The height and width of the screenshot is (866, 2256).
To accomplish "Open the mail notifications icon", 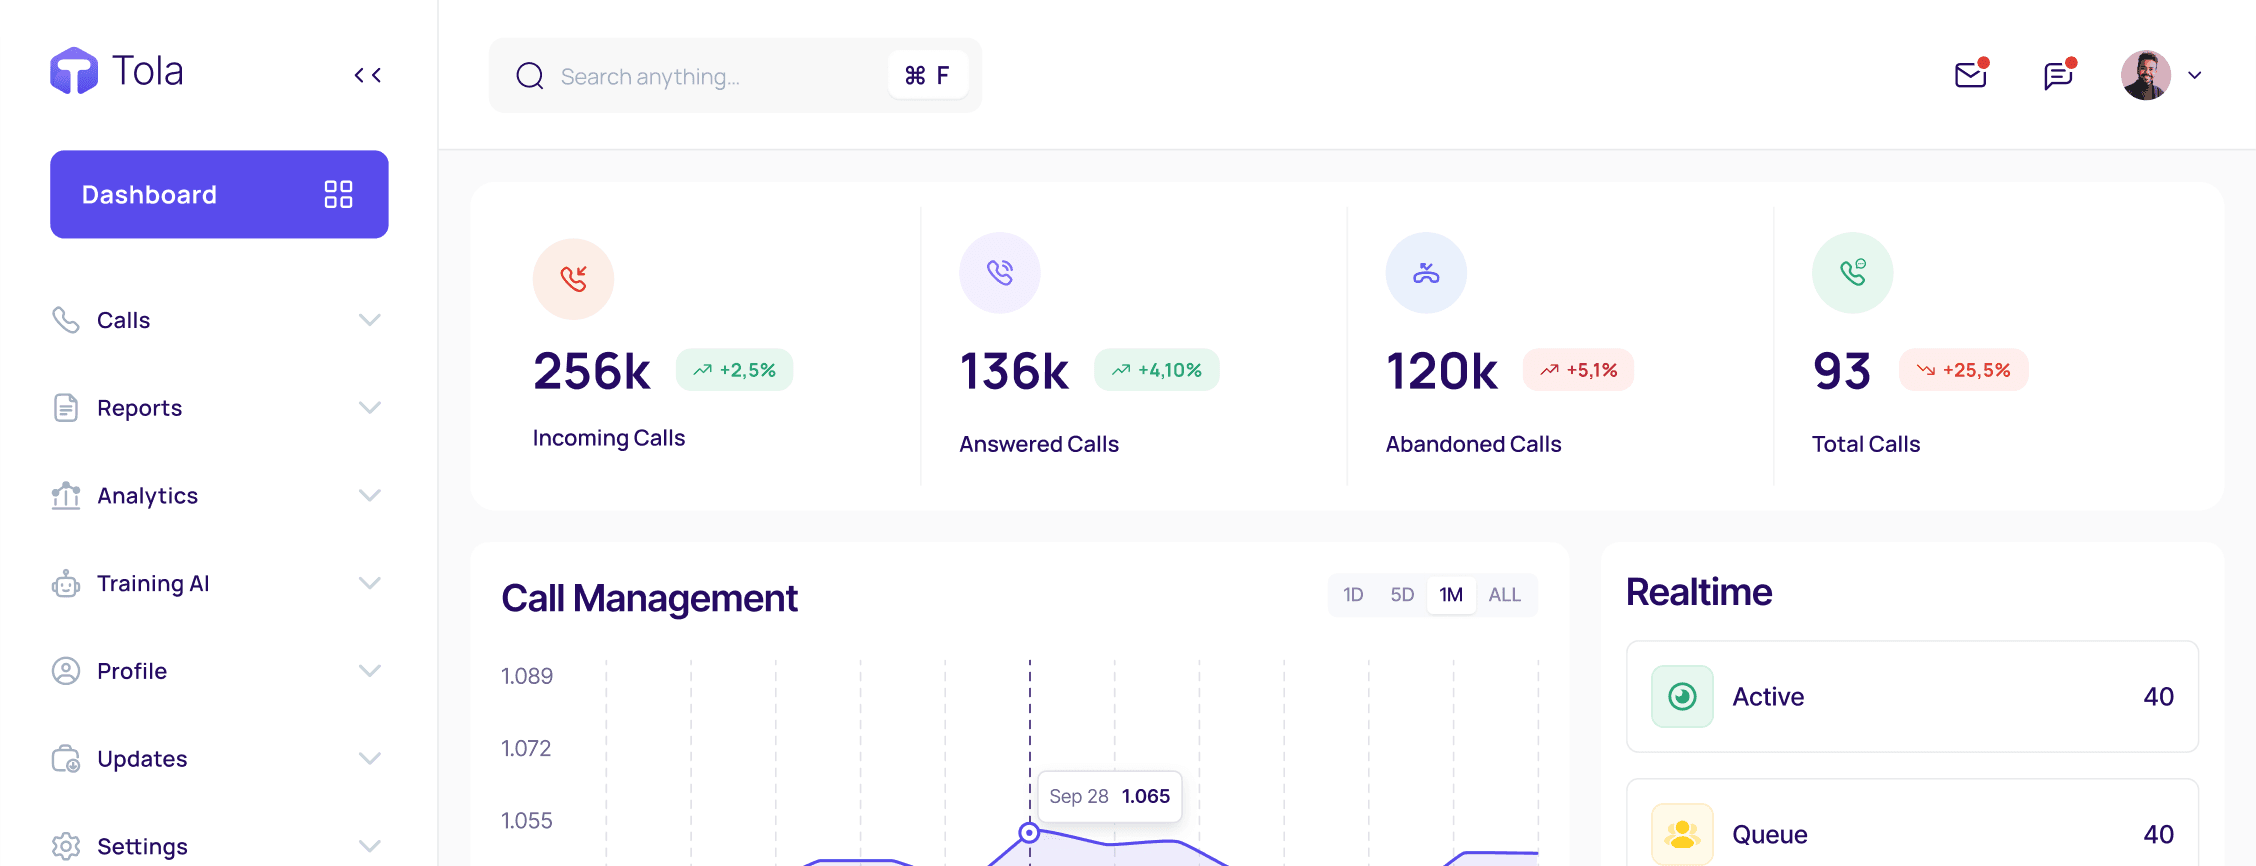I will (1972, 74).
